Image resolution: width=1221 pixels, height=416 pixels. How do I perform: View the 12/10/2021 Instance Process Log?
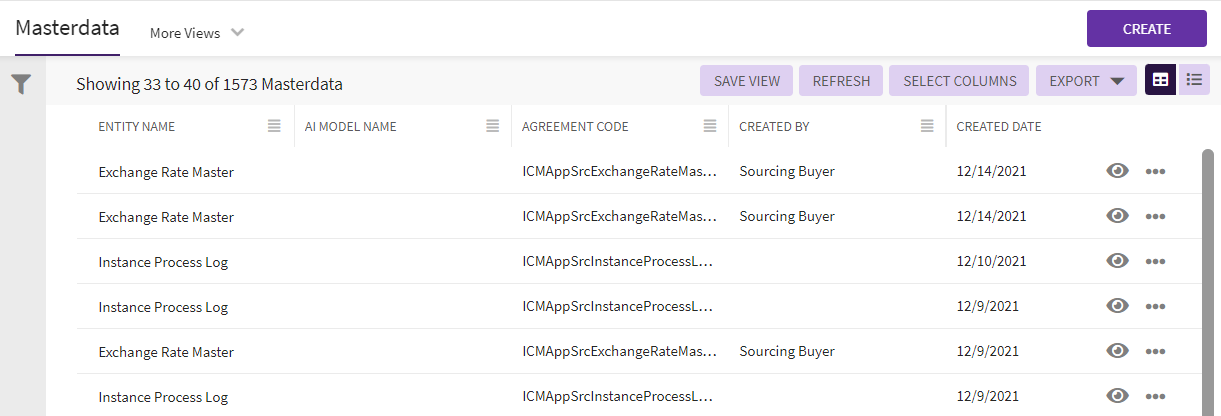click(x=1118, y=261)
